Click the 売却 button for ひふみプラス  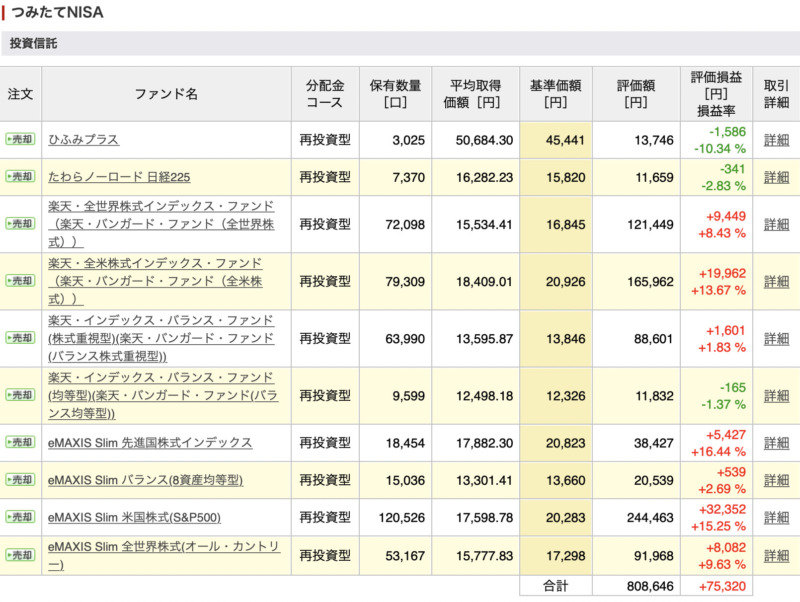tap(20, 139)
